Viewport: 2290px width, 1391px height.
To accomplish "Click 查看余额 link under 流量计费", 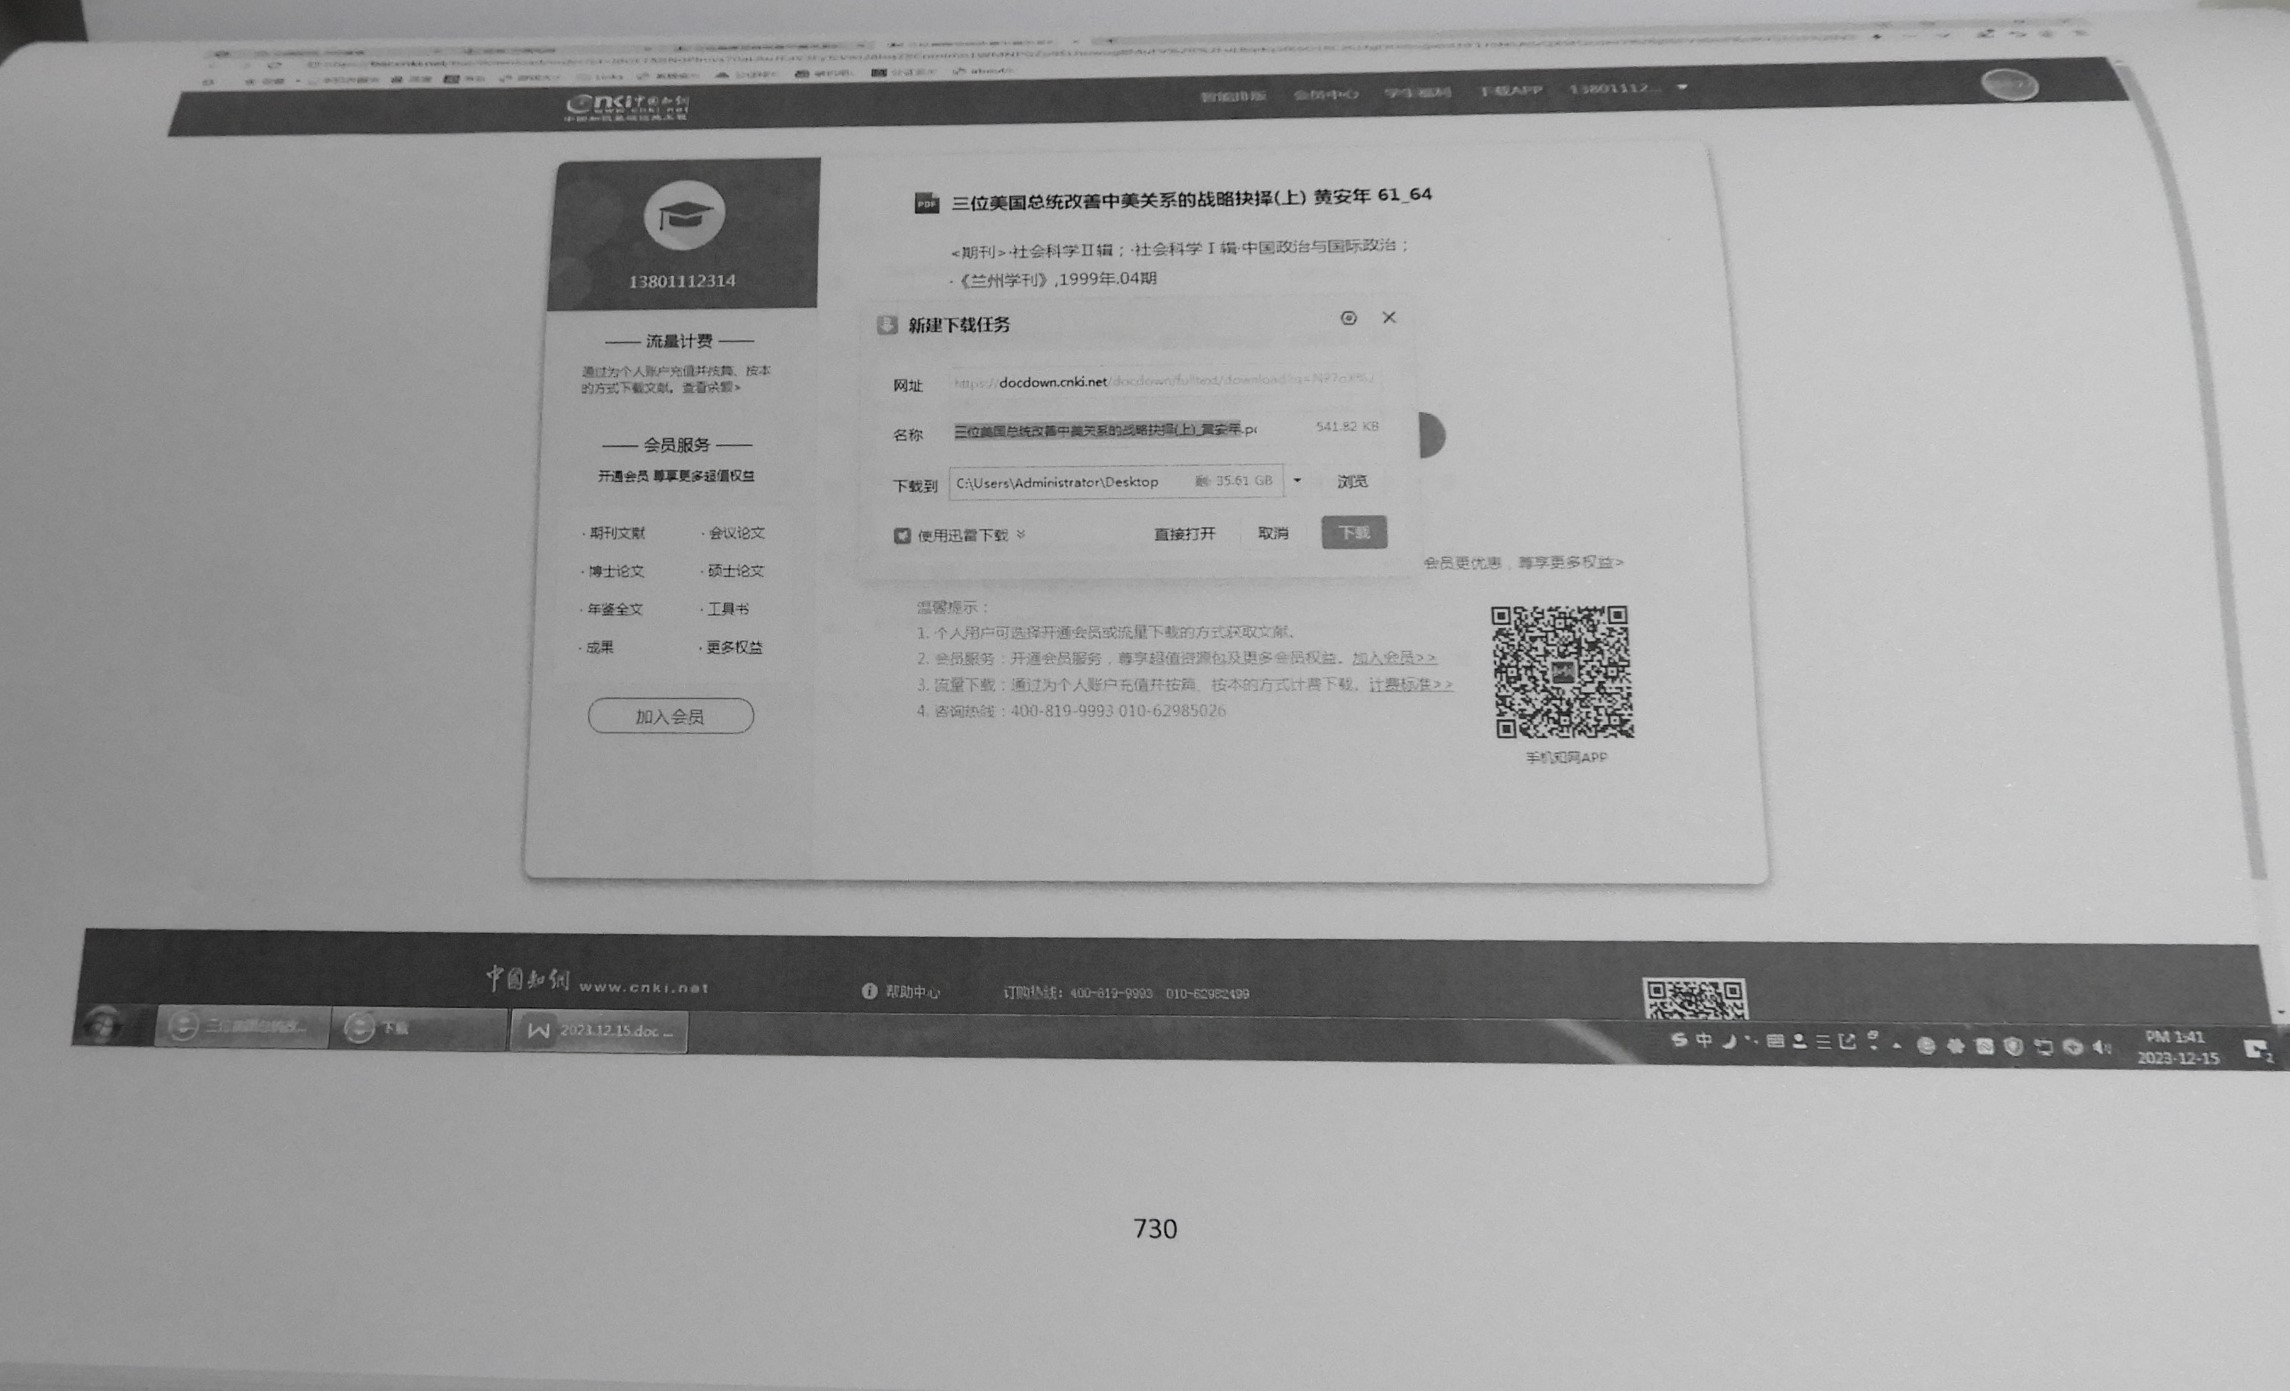I will [x=710, y=387].
